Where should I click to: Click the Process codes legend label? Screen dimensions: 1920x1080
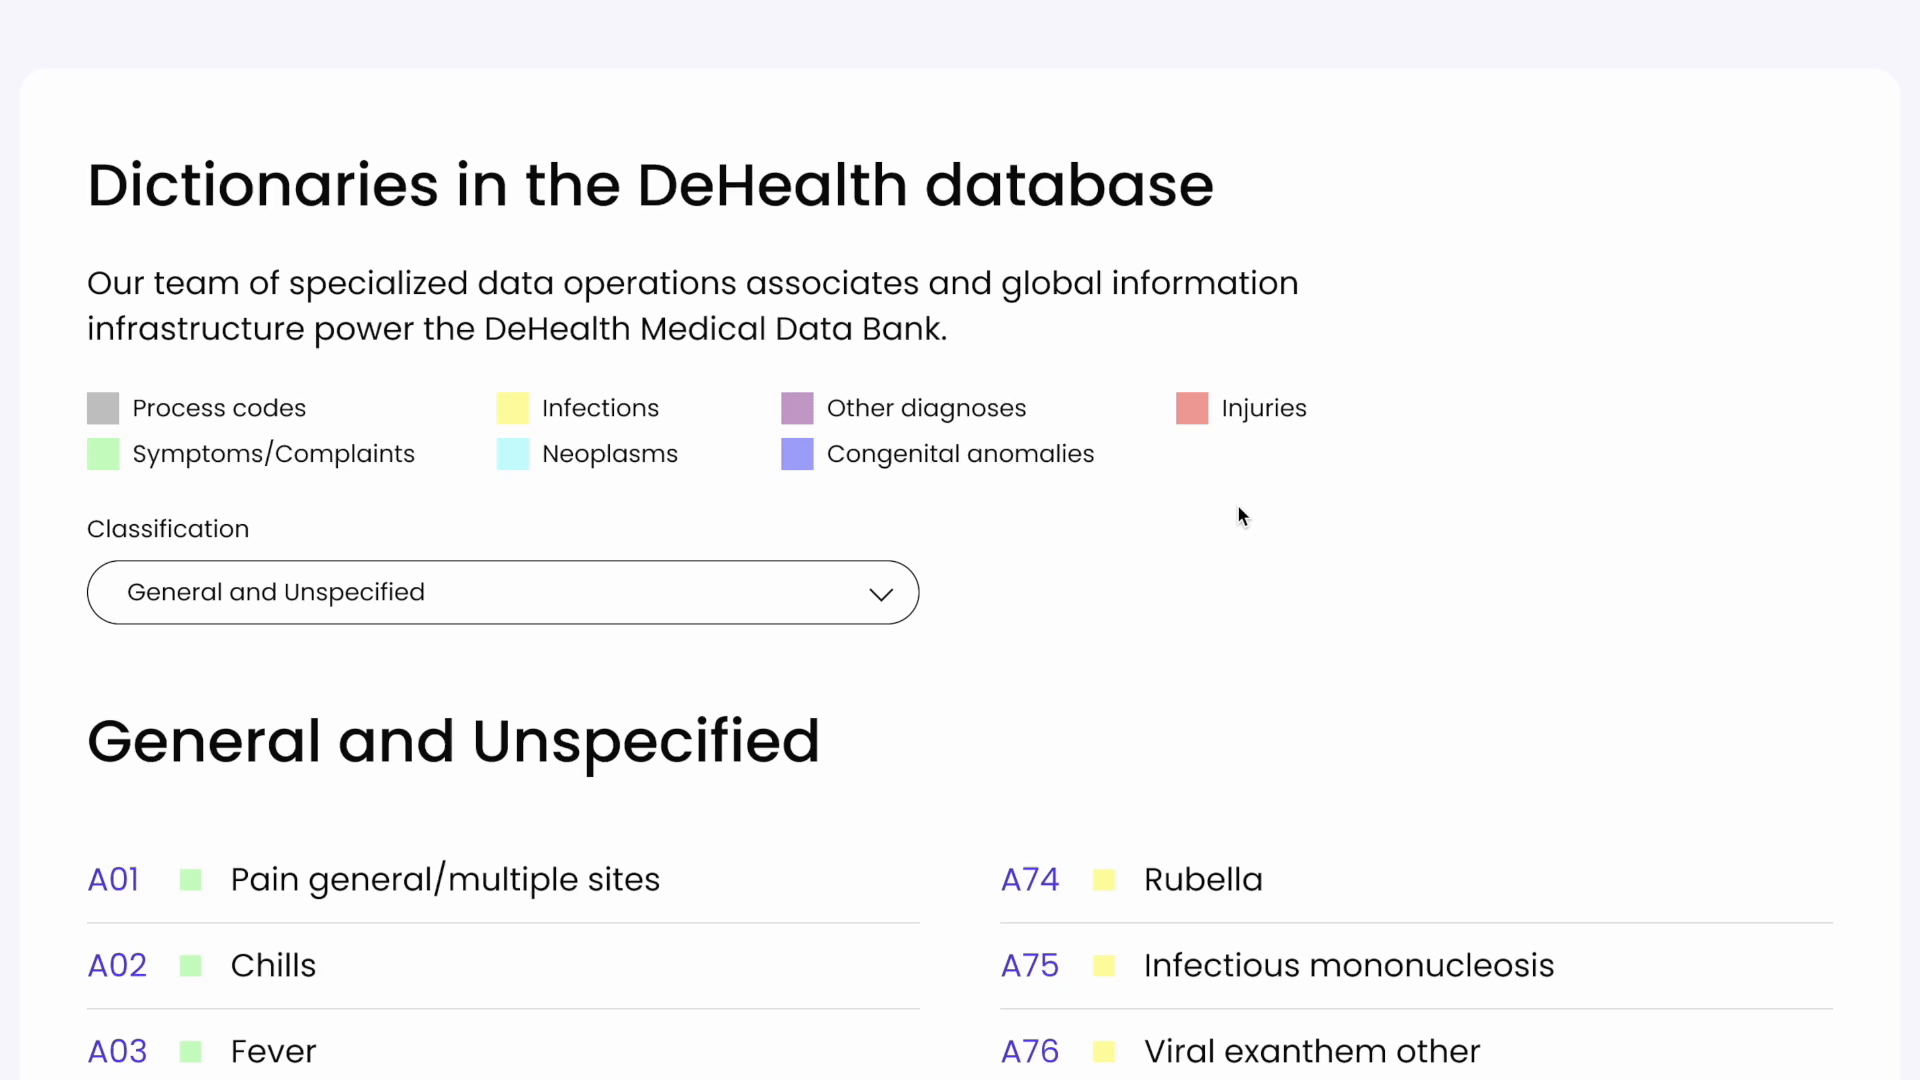coord(219,408)
